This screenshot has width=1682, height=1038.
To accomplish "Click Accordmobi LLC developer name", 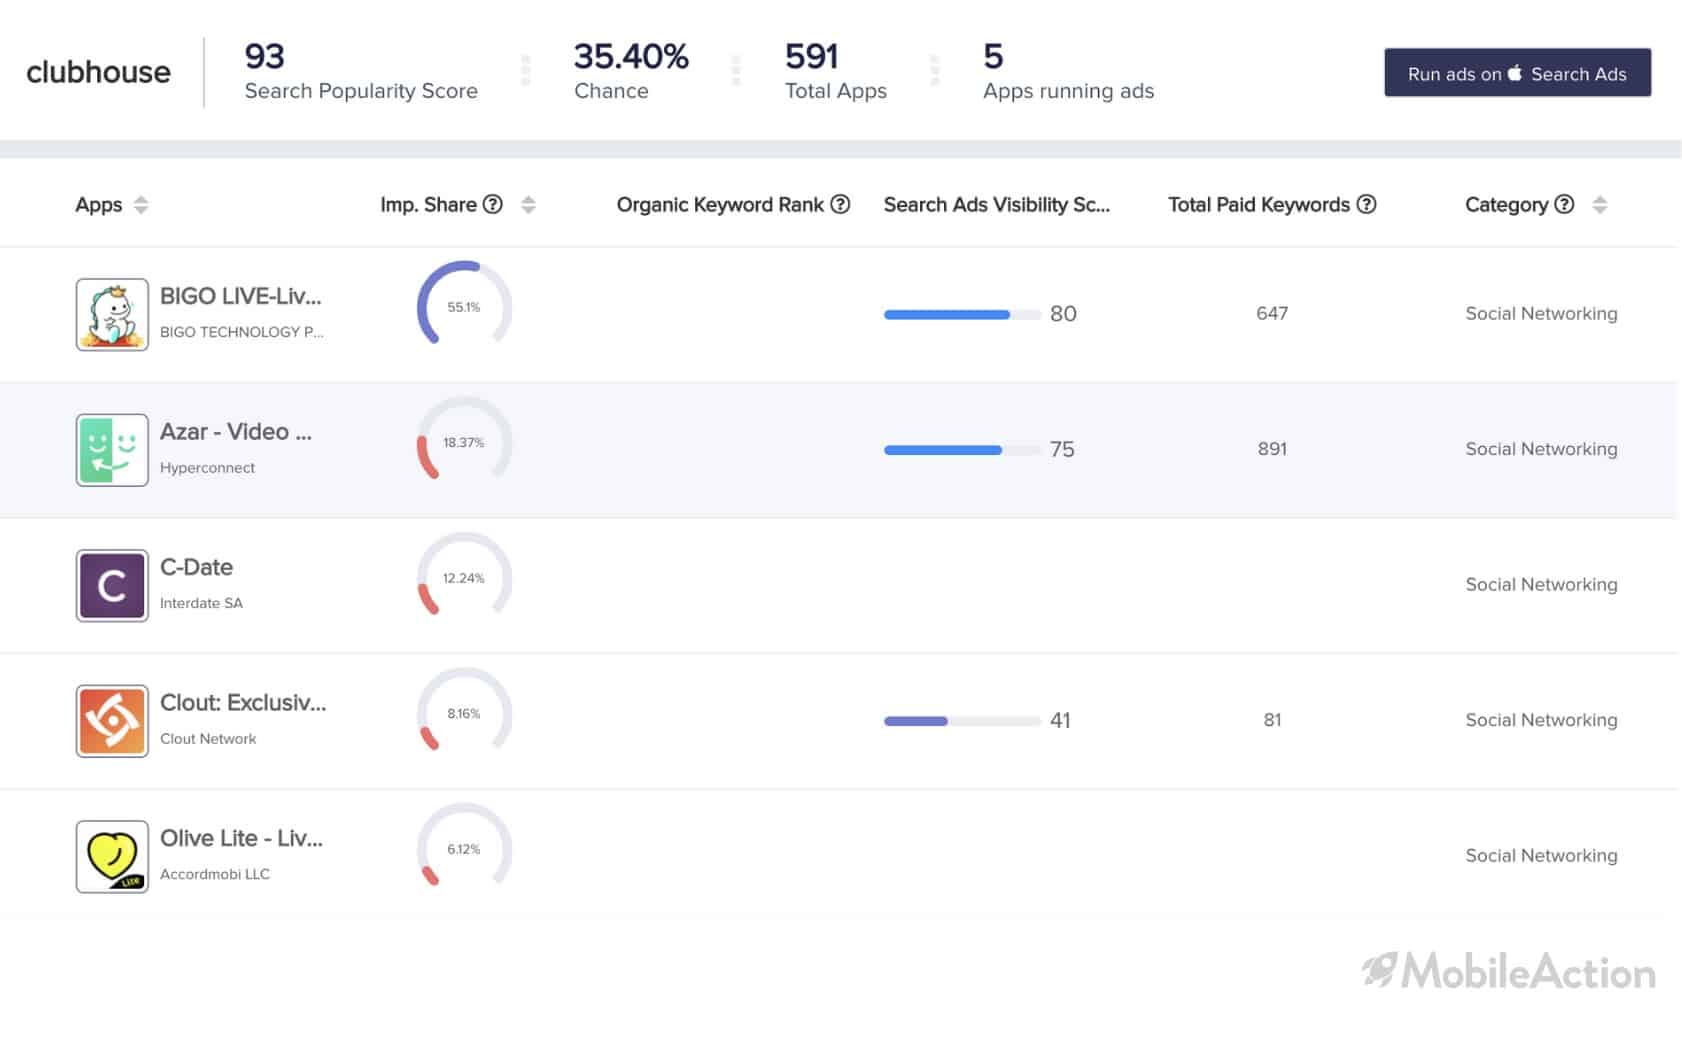I will 215,874.
